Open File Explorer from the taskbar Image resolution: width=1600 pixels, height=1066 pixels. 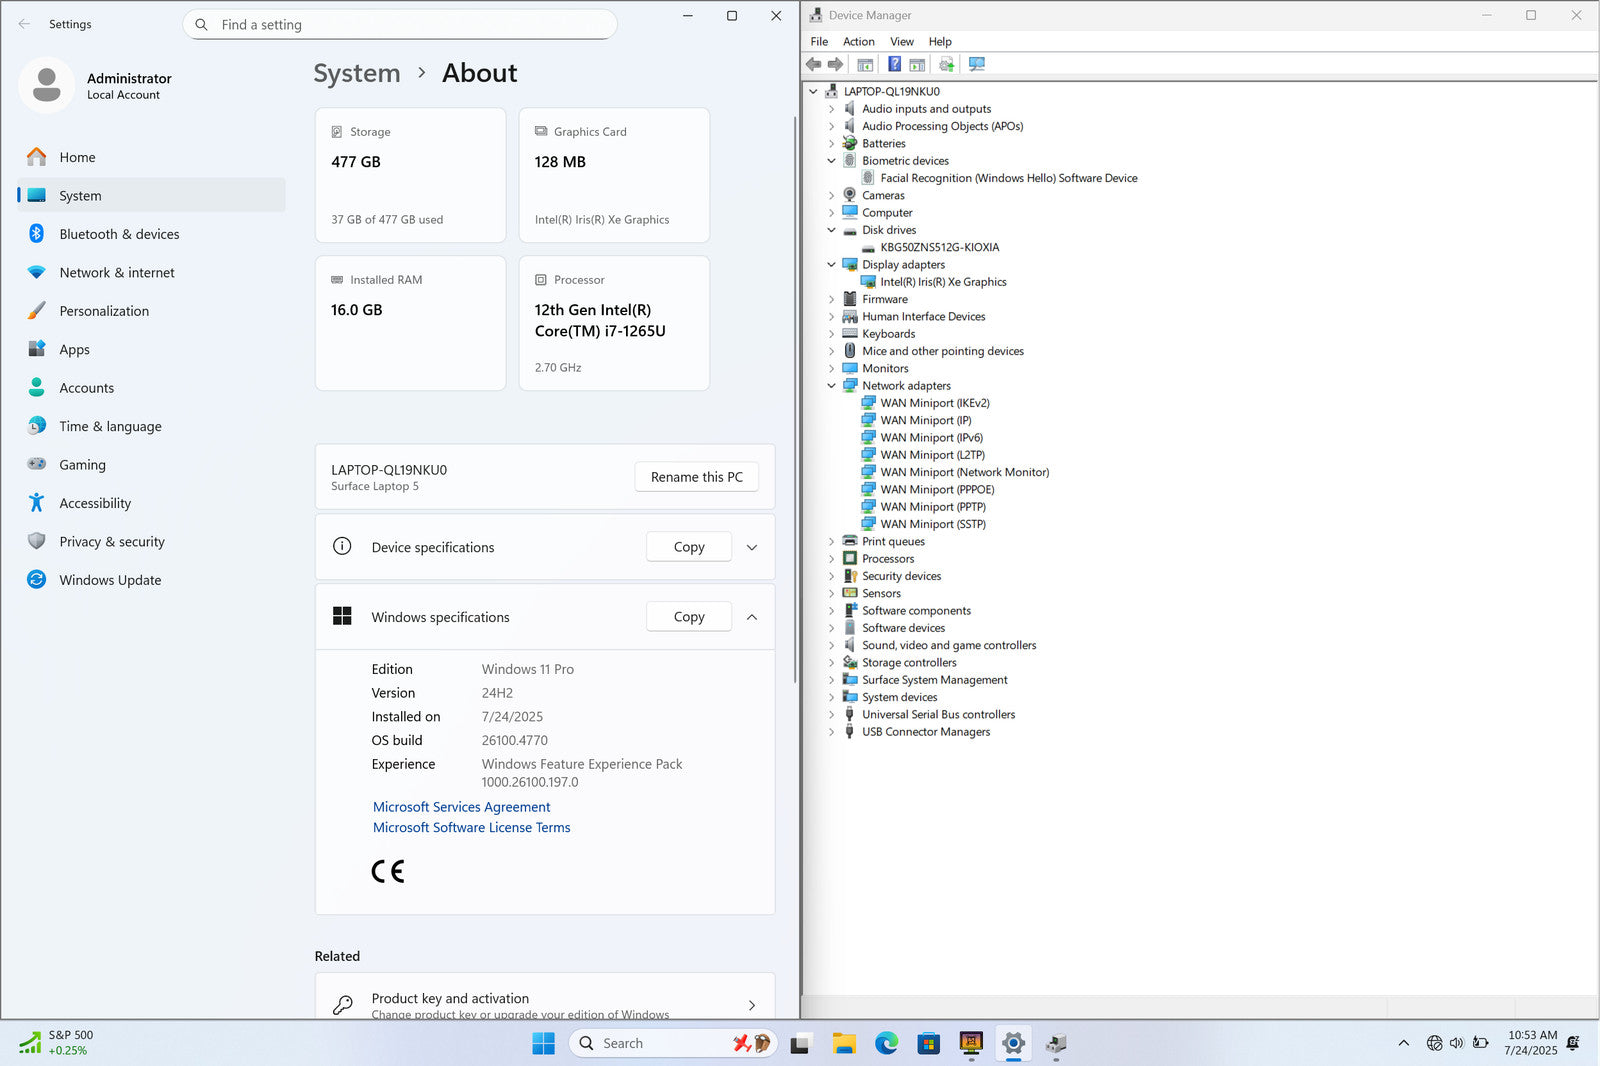(843, 1044)
